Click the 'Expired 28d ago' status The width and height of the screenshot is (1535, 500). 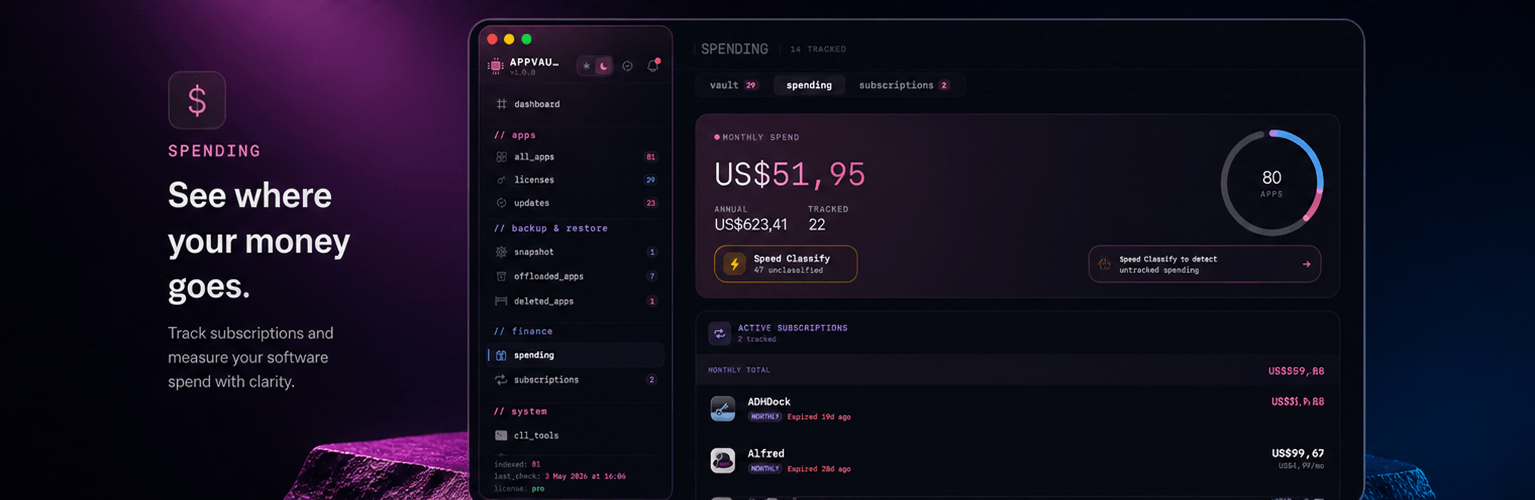click(x=819, y=468)
